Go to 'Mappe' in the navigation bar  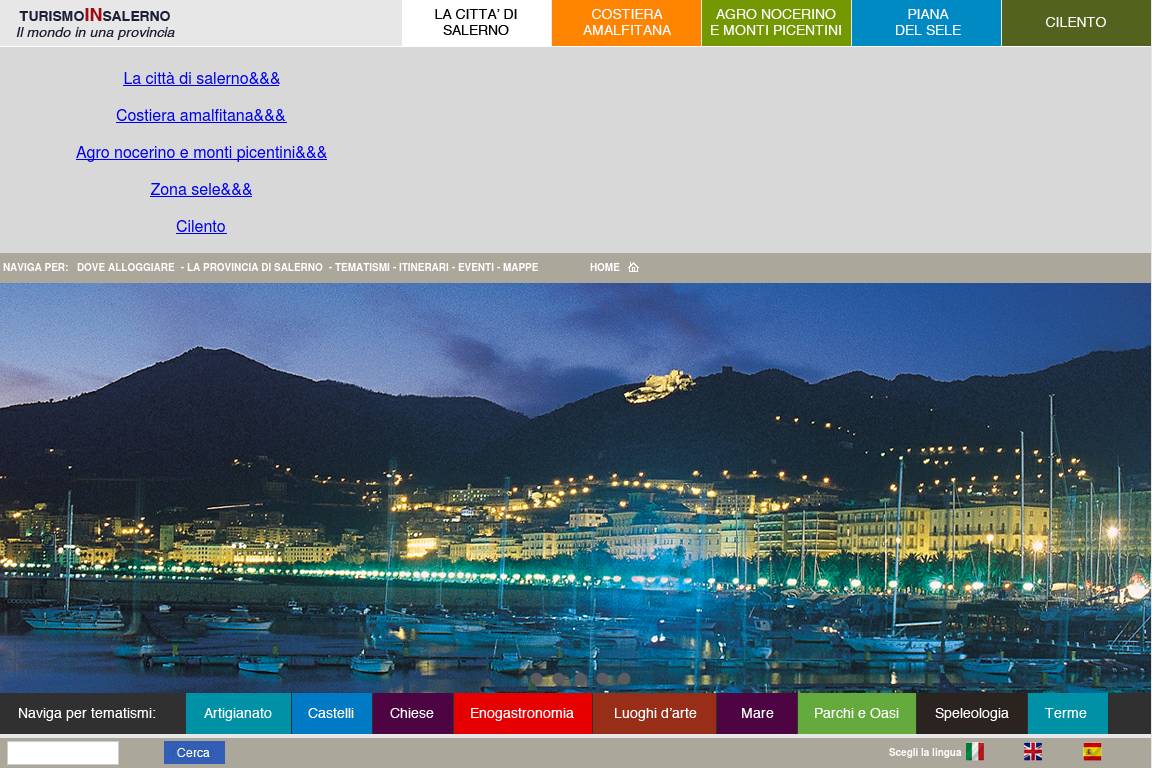point(520,267)
